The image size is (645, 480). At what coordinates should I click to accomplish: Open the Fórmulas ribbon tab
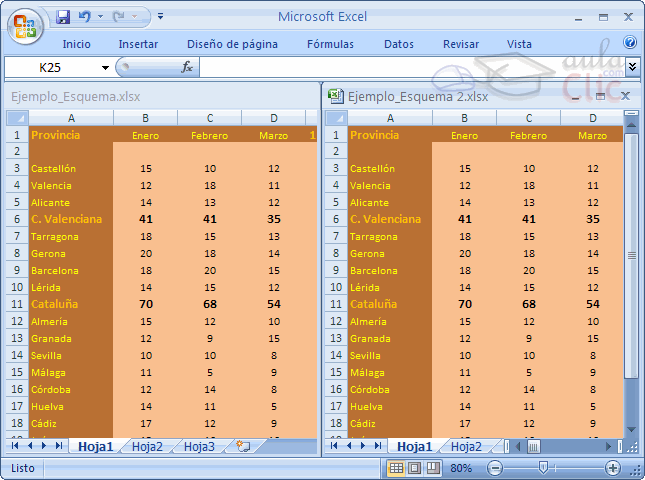point(330,44)
